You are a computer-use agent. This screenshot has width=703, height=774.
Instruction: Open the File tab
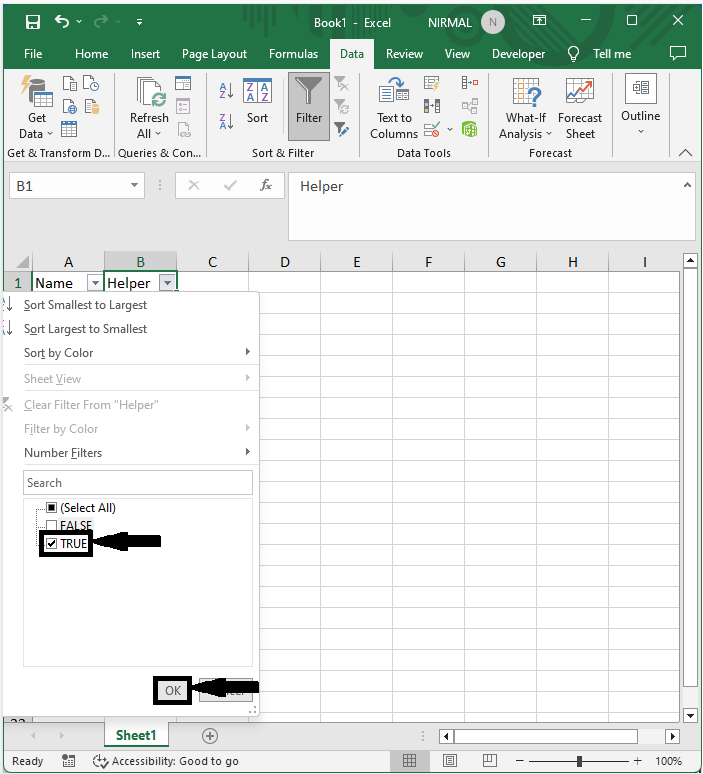(x=33, y=54)
